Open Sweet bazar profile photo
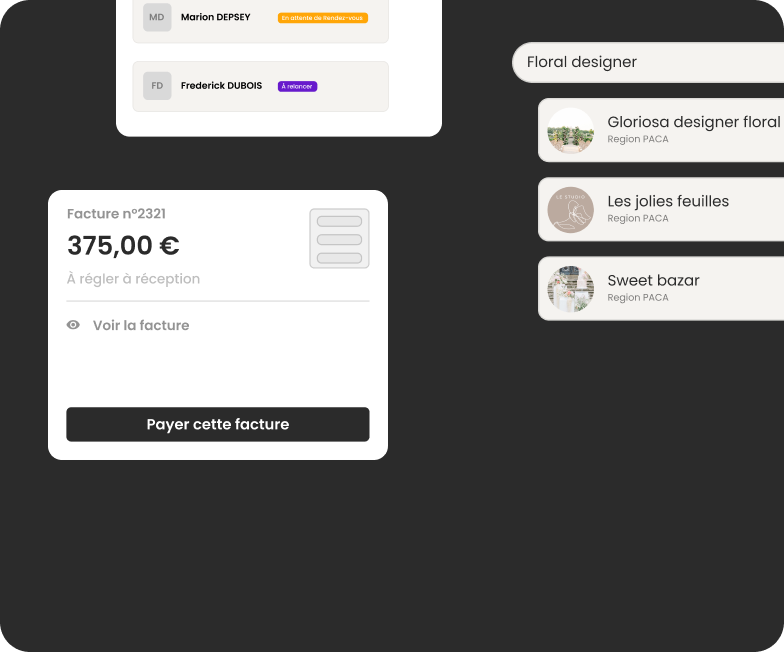 pyautogui.click(x=570, y=289)
